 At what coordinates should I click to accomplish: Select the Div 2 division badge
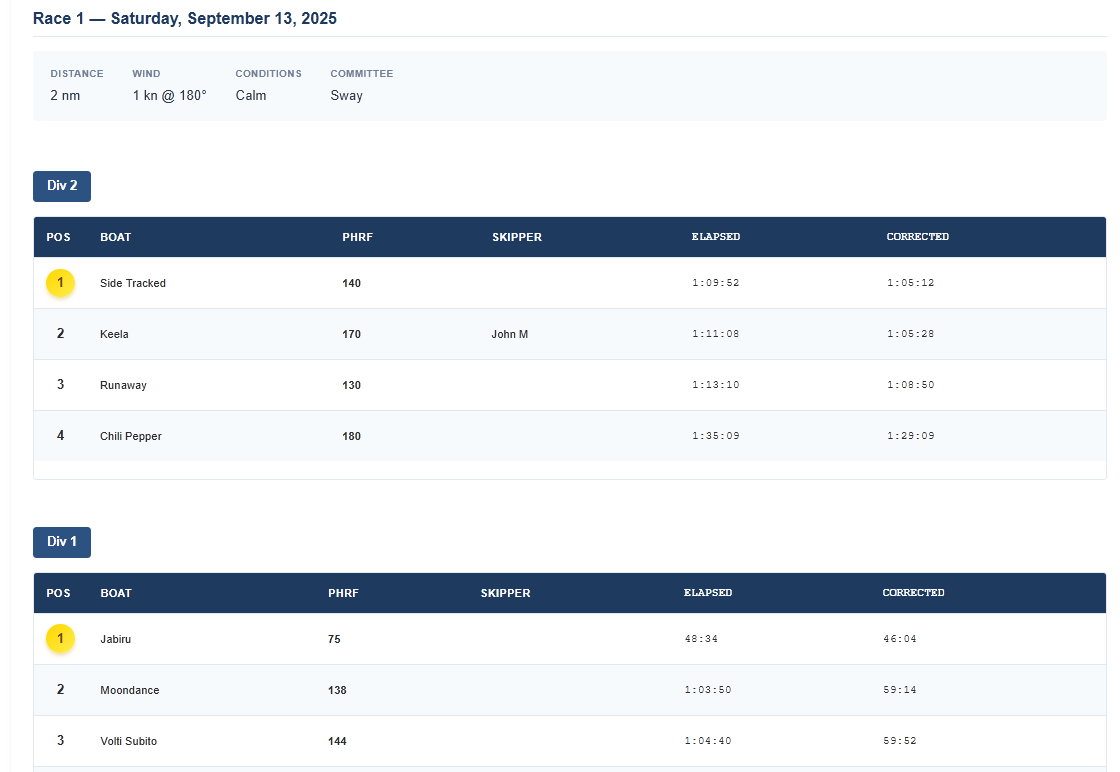tap(62, 186)
